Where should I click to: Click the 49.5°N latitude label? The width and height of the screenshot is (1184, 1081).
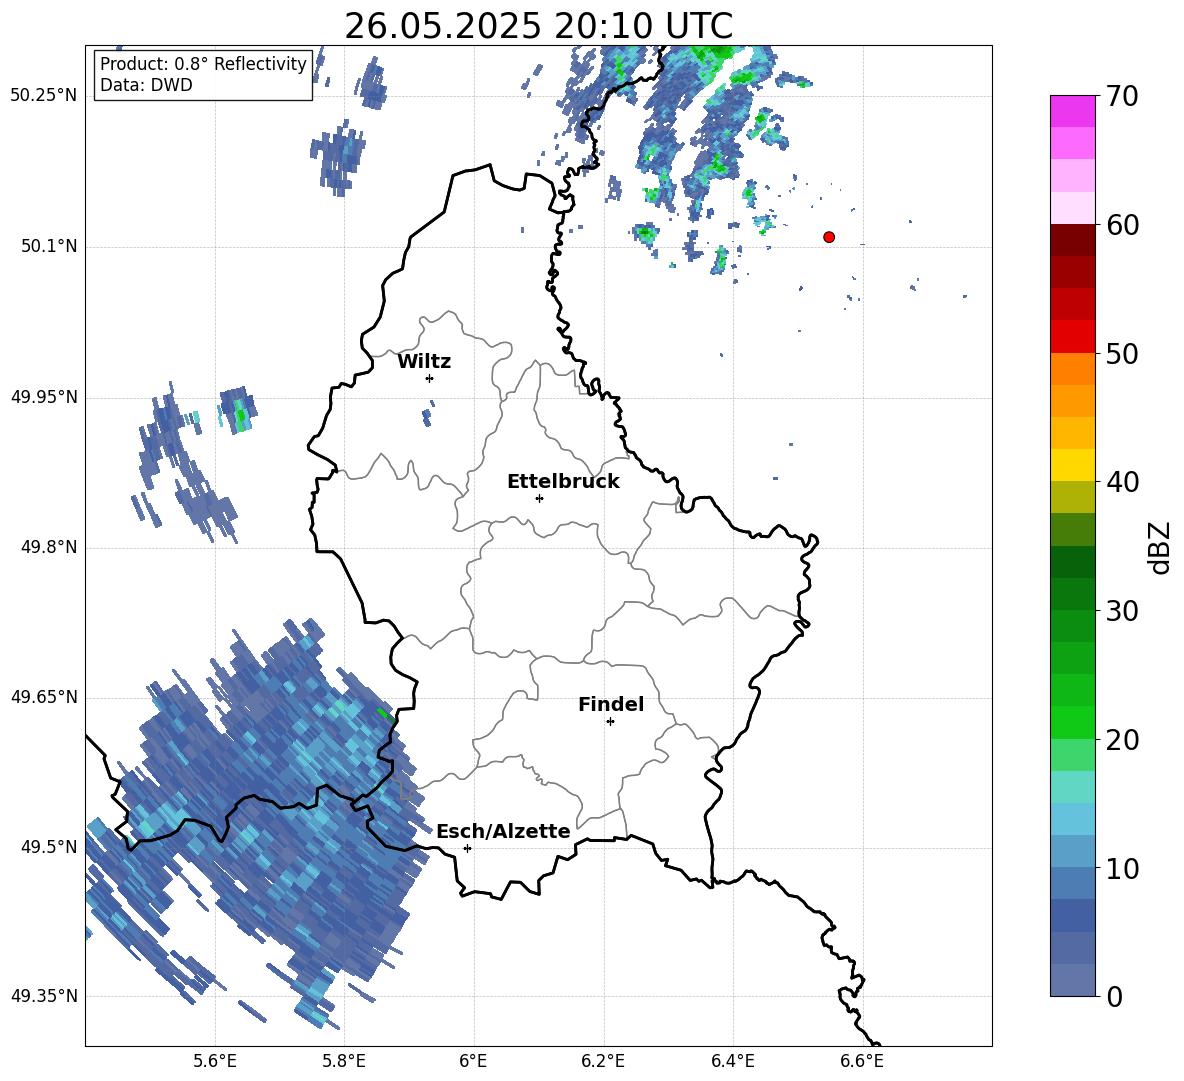(x=48, y=847)
